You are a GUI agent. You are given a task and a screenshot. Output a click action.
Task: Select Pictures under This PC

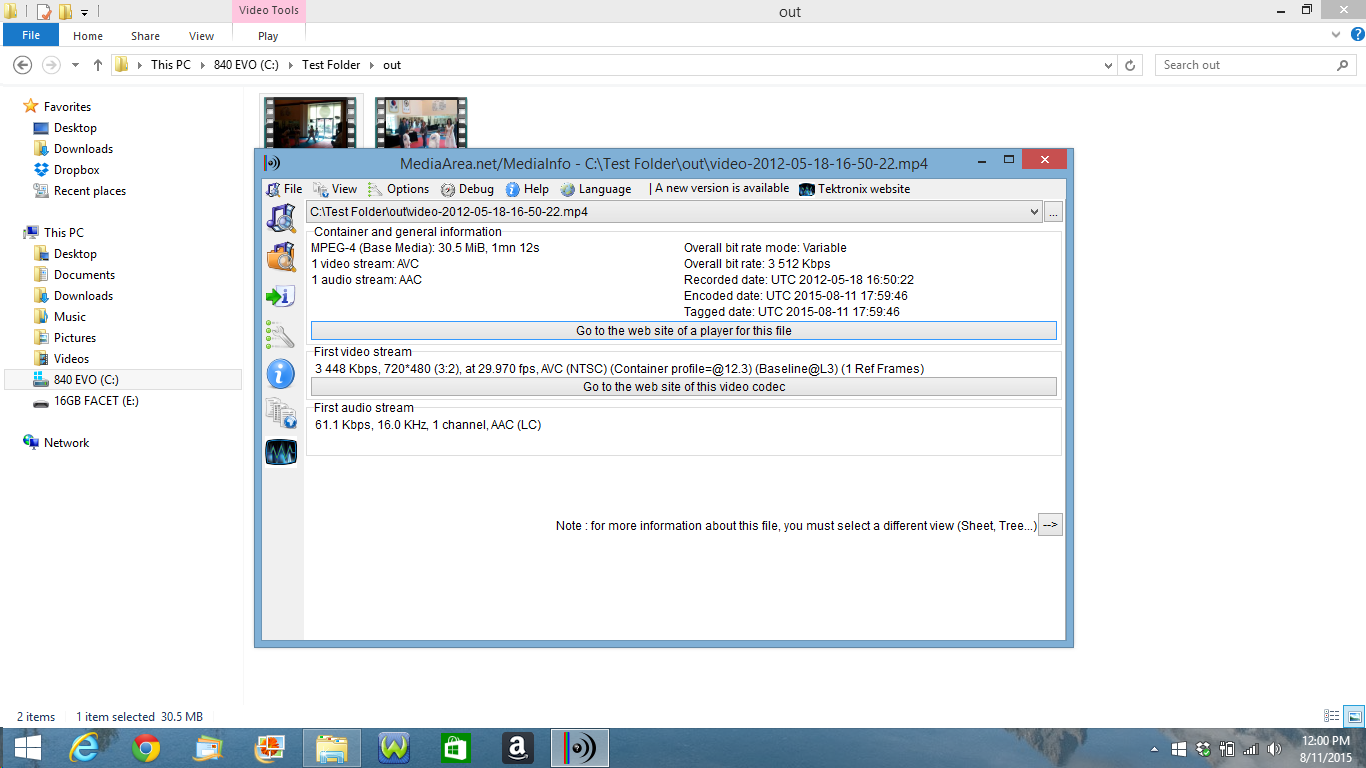[x=75, y=338]
